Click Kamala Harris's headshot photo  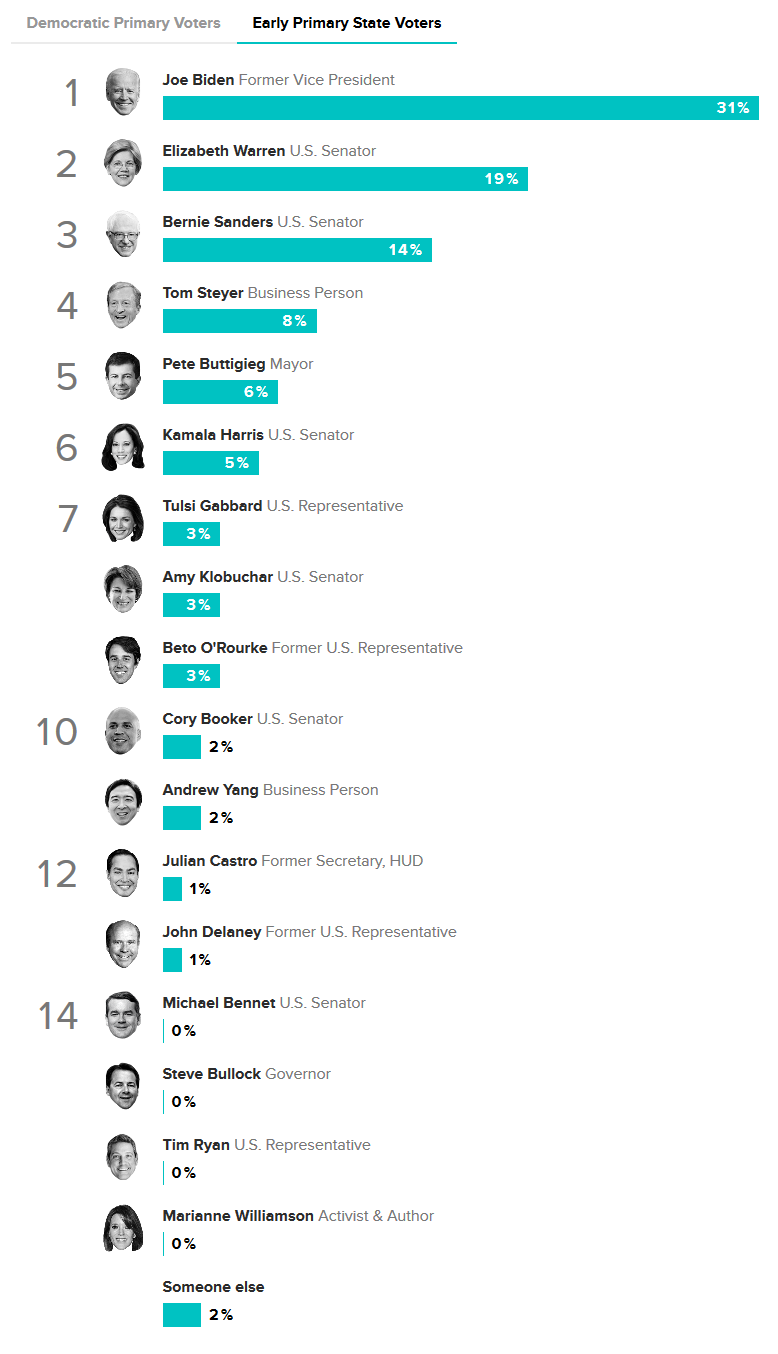[x=123, y=447]
